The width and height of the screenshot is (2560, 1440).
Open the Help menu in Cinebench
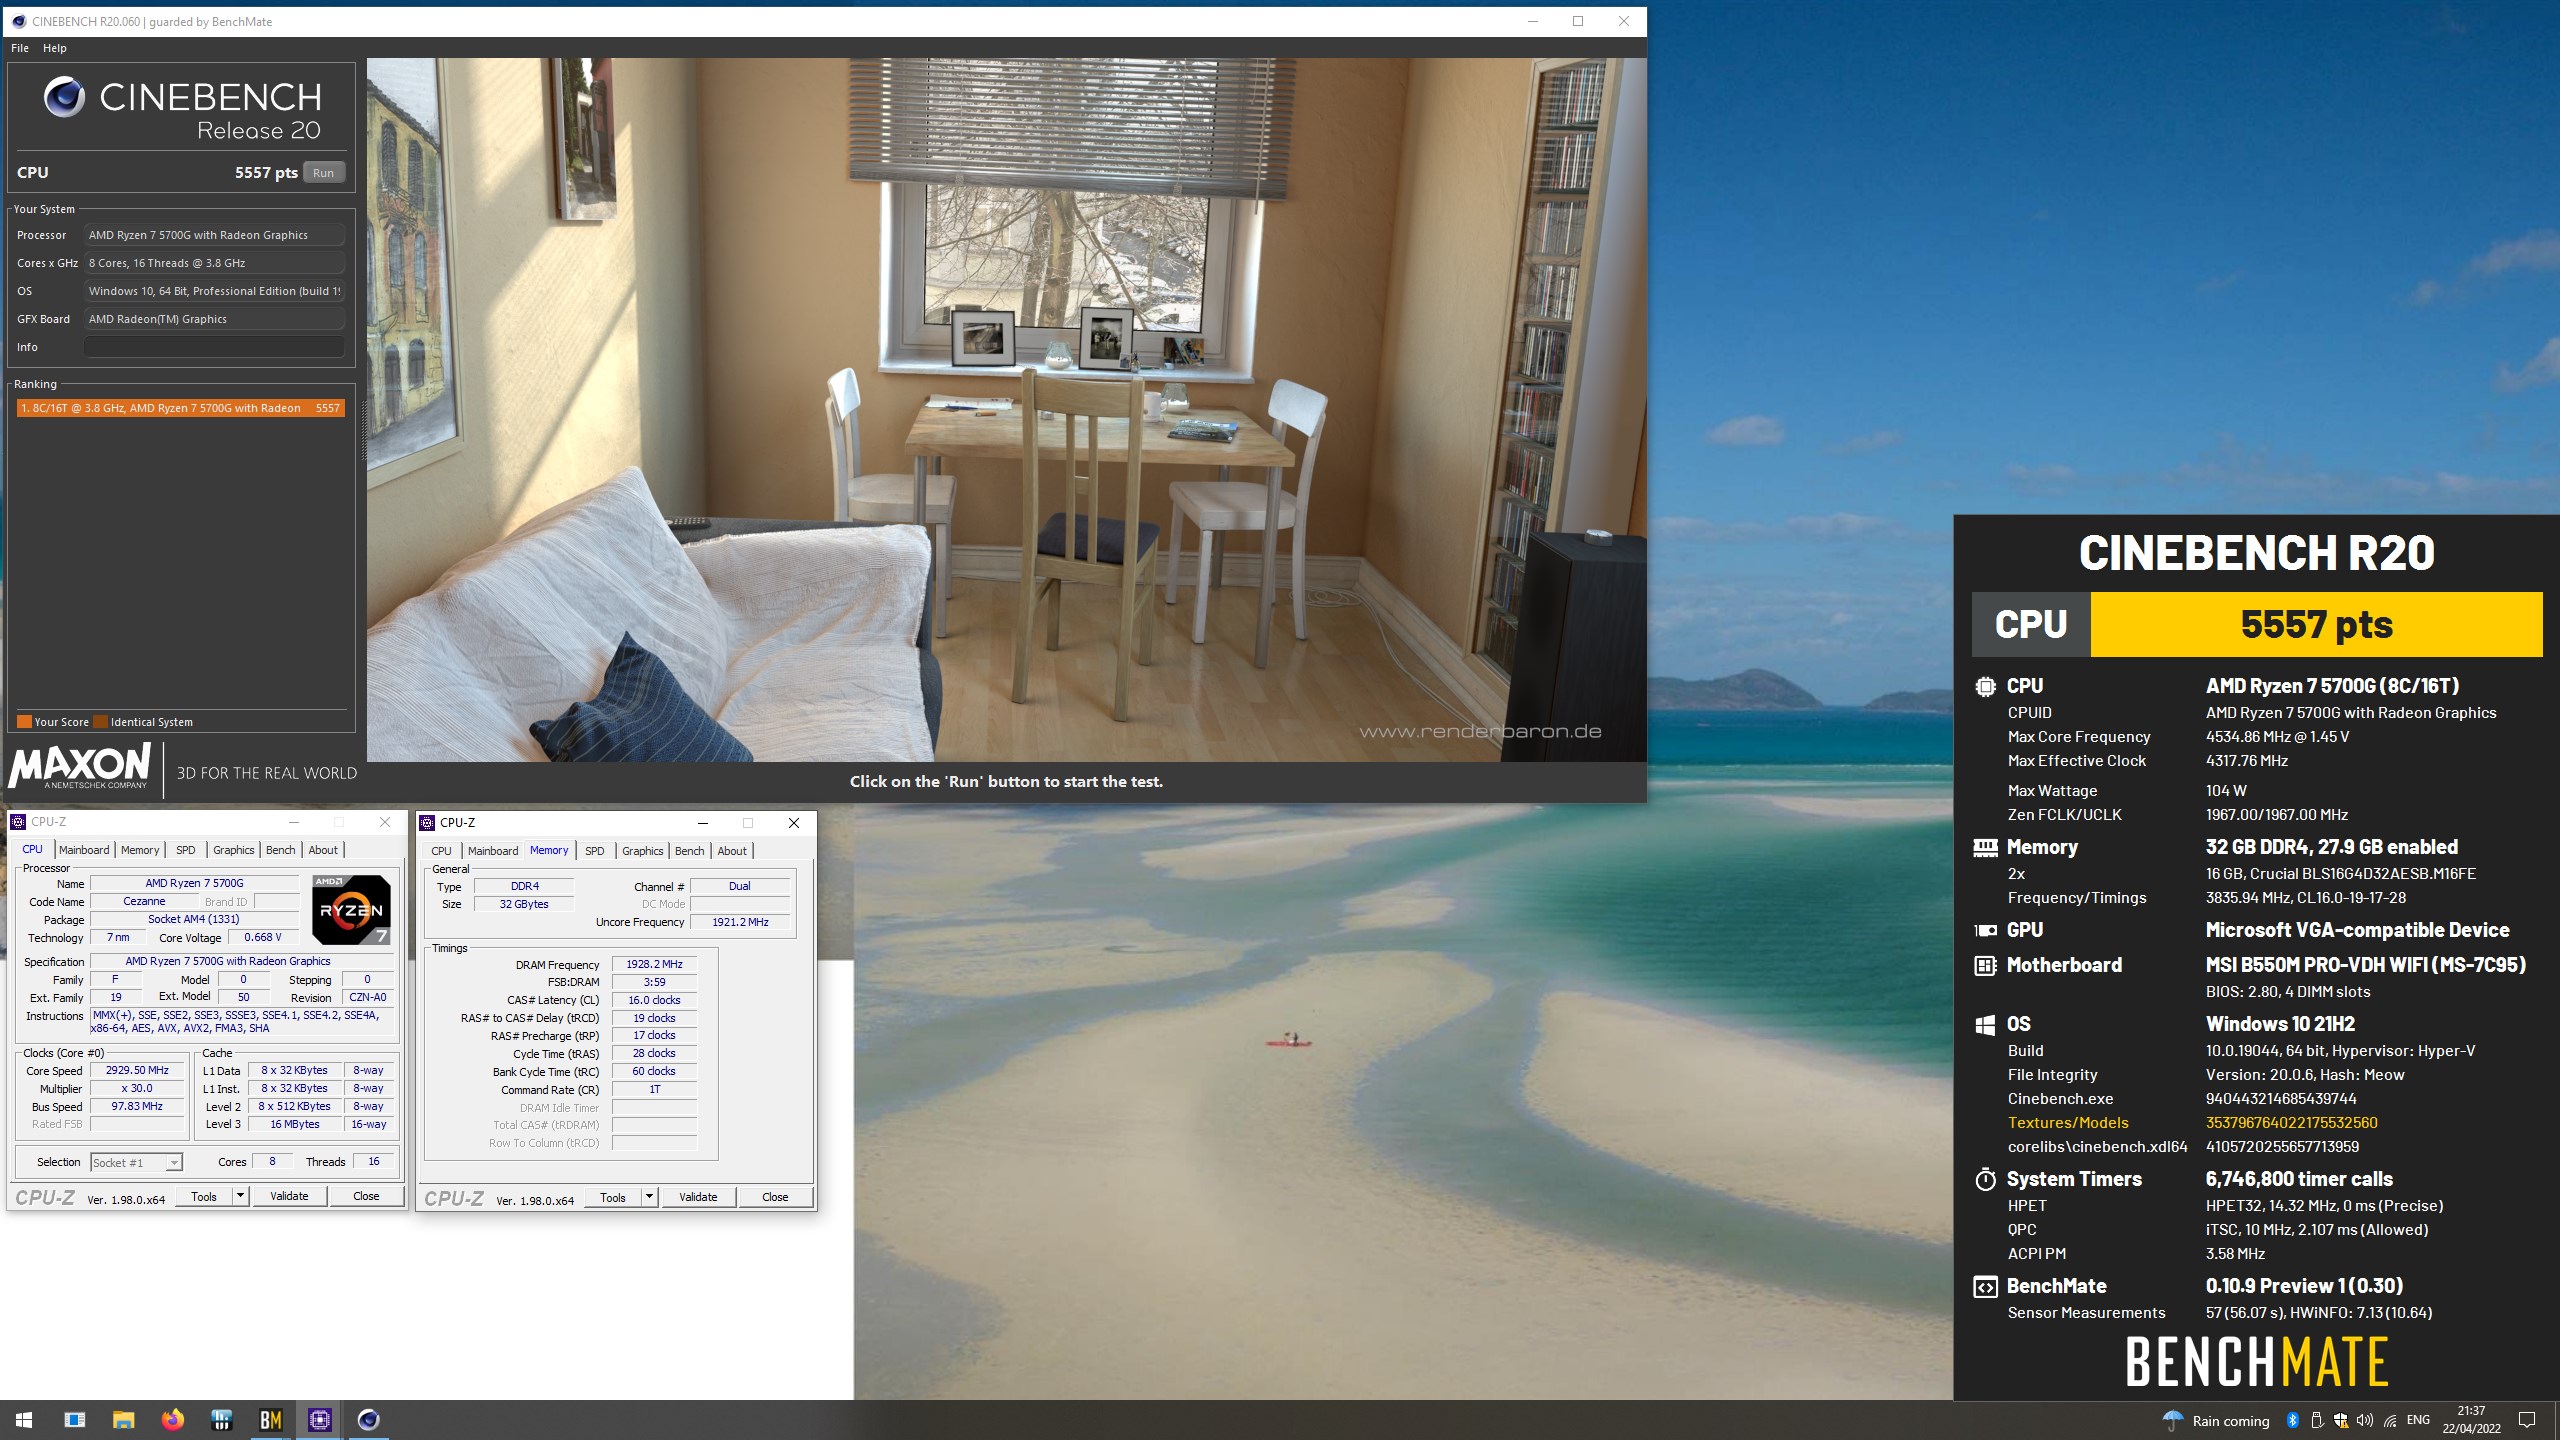coord(55,48)
